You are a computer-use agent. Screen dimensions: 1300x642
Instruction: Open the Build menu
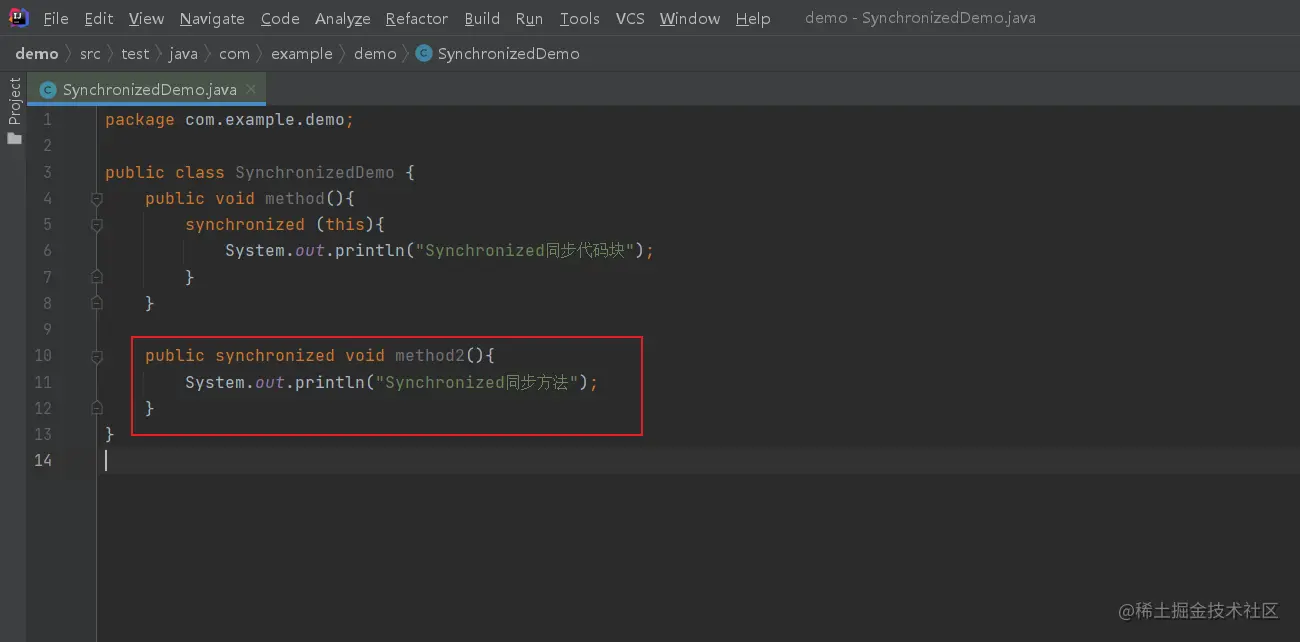pos(482,19)
